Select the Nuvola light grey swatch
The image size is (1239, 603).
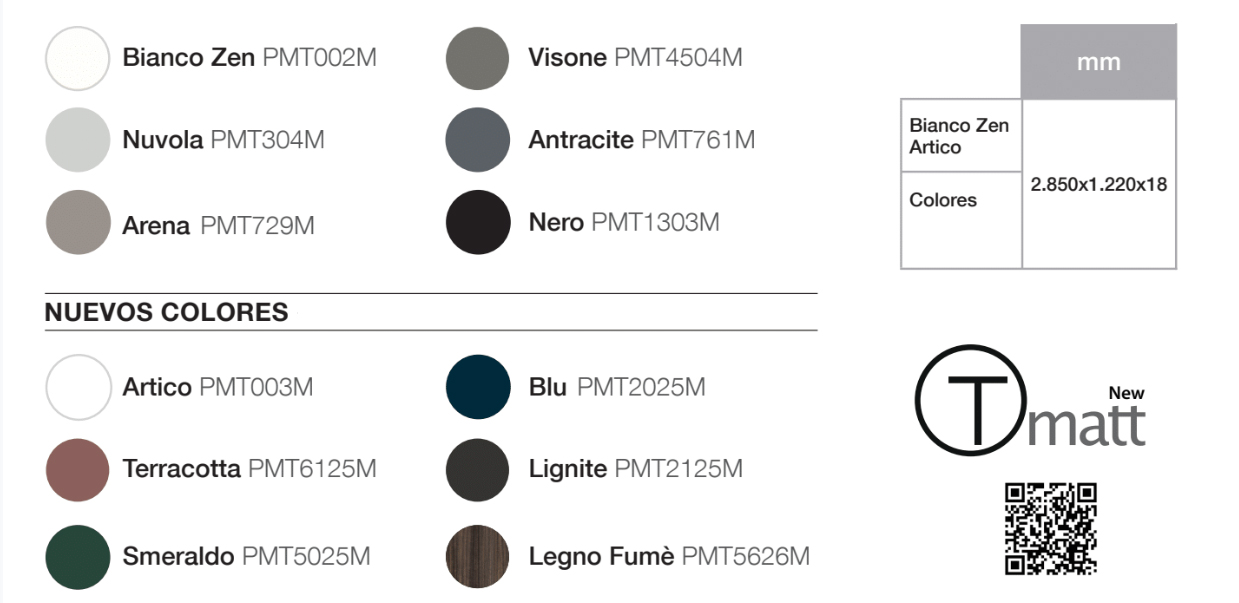[77, 140]
